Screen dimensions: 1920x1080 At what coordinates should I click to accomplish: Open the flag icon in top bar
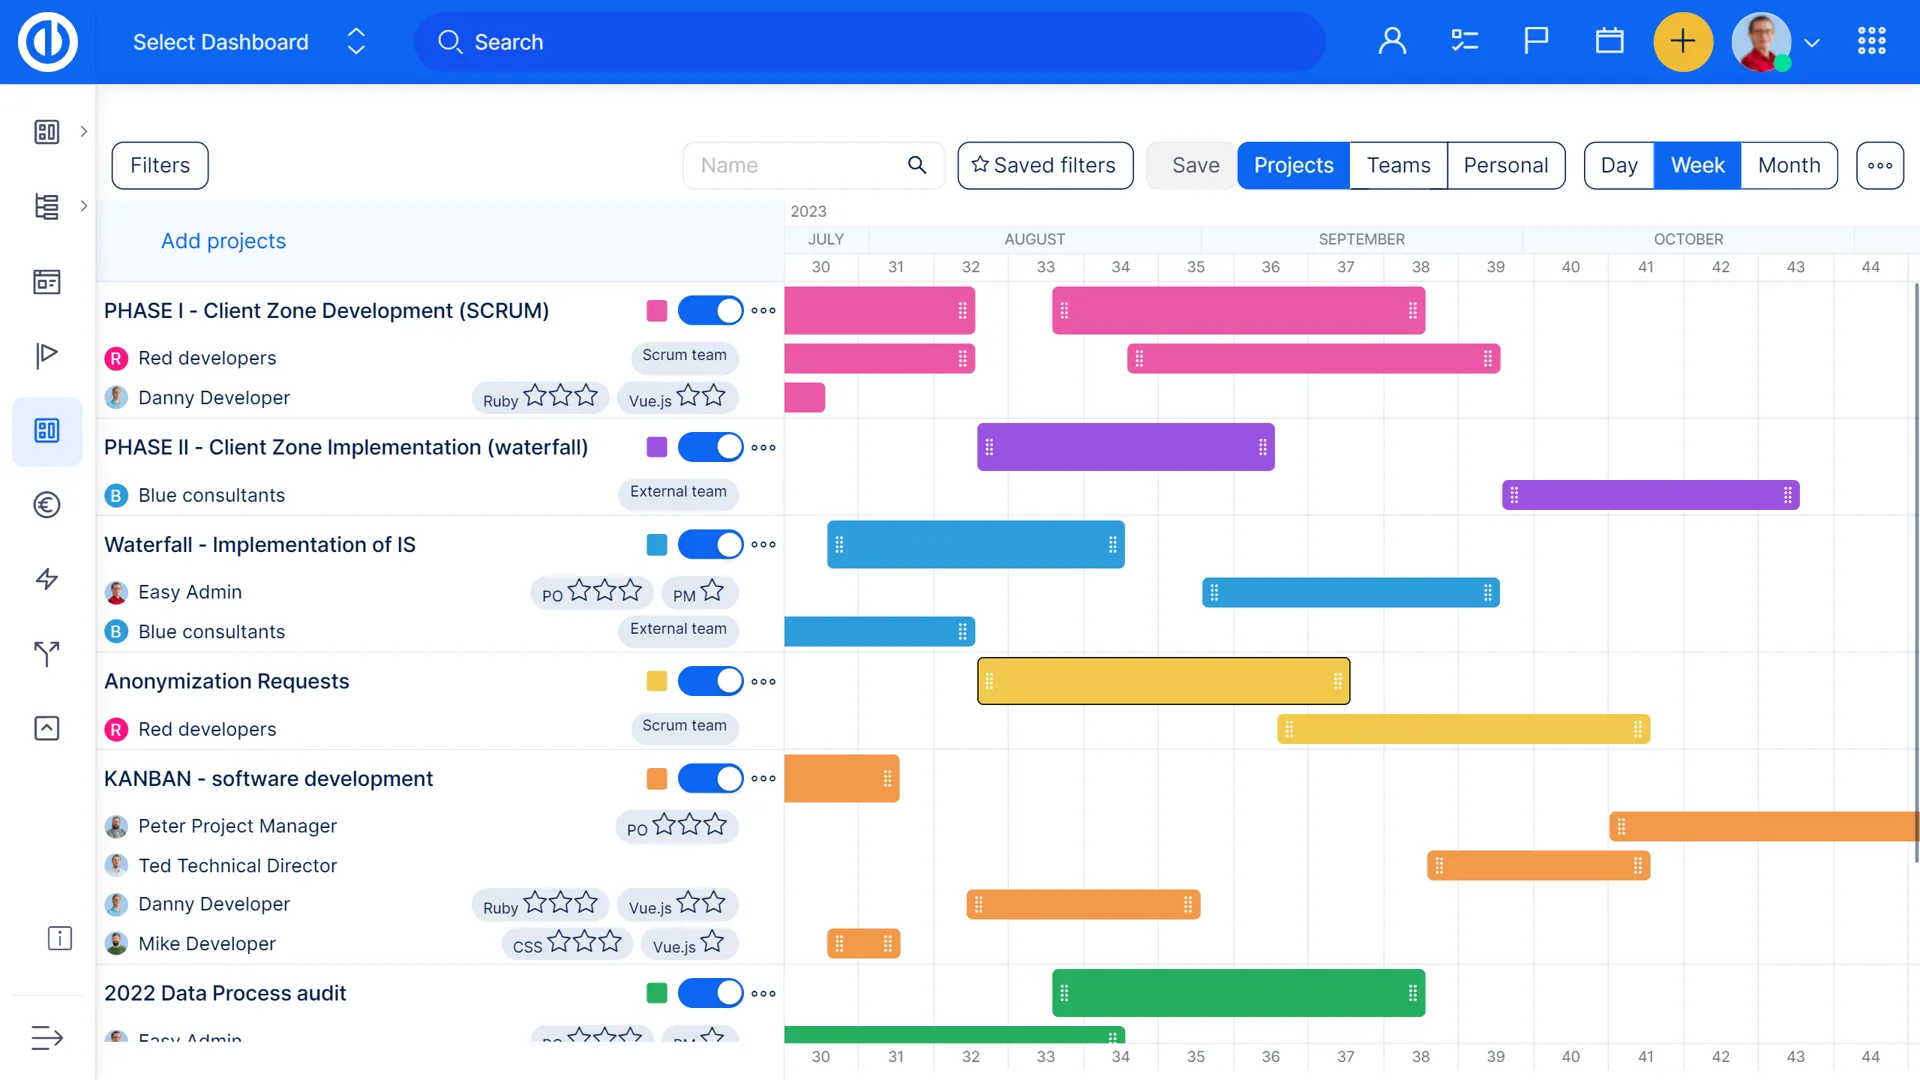click(x=1536, y=41)
